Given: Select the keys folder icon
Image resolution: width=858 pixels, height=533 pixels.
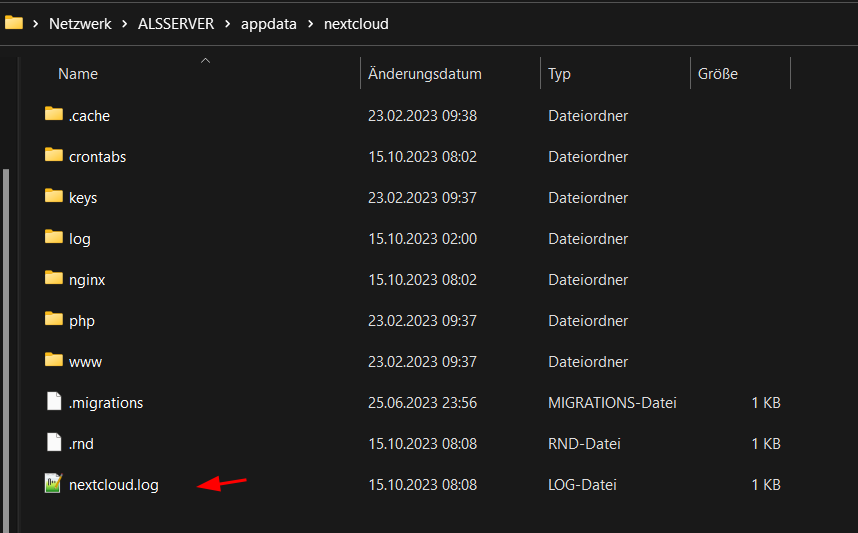Looking at the screenshot, I should tap(54, 196).
